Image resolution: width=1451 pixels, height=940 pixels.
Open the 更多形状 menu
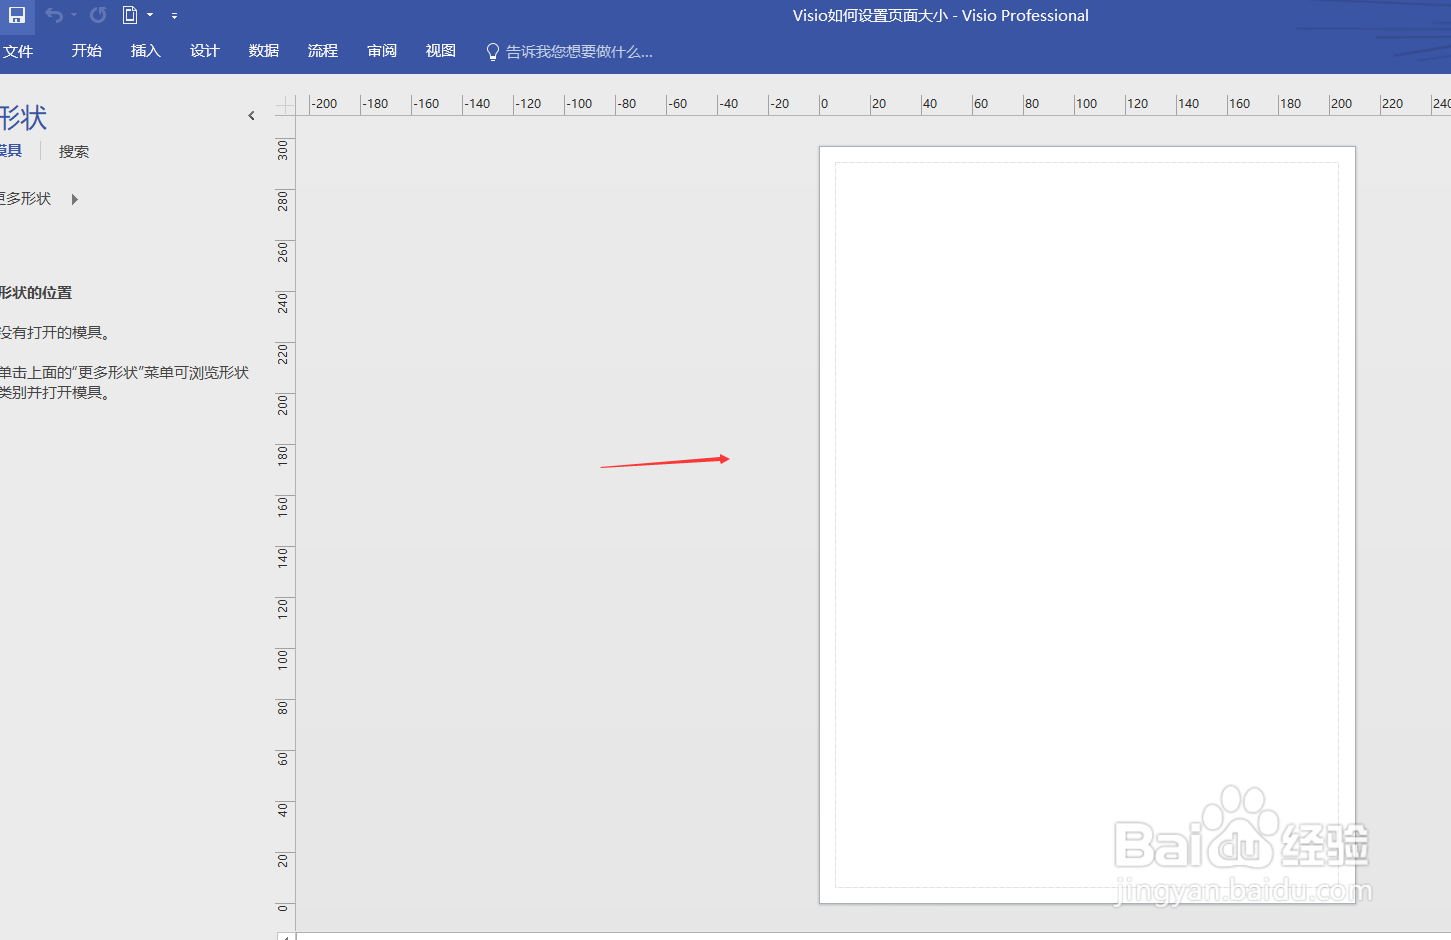[x=25, y=199]
